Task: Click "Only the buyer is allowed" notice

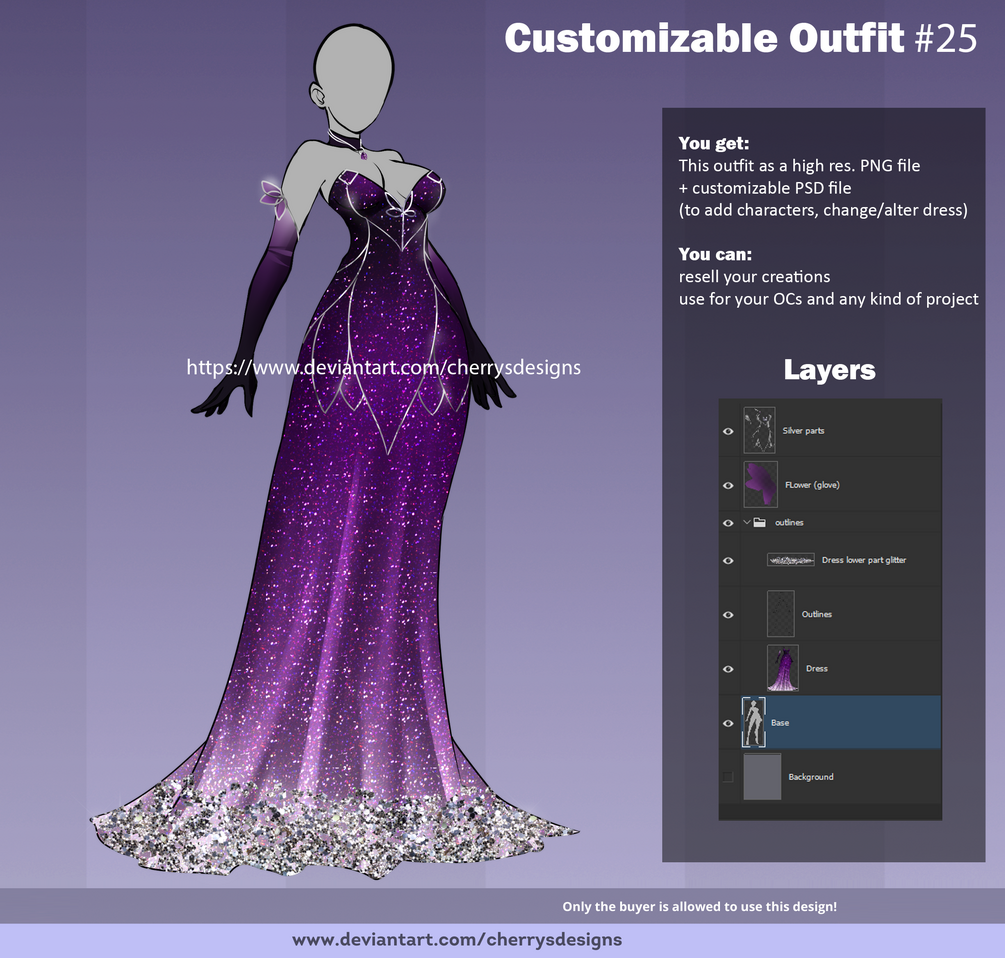Action: (x=700, y=907)
